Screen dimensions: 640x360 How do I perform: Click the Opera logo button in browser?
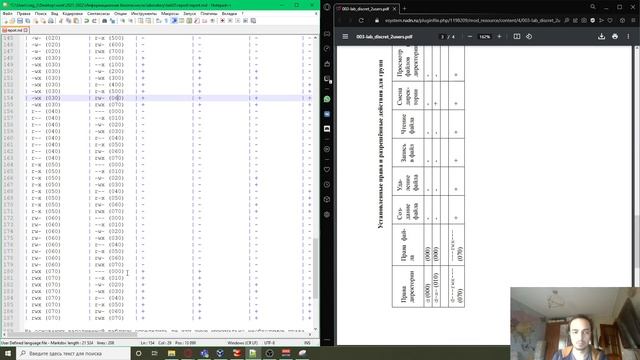327,7
